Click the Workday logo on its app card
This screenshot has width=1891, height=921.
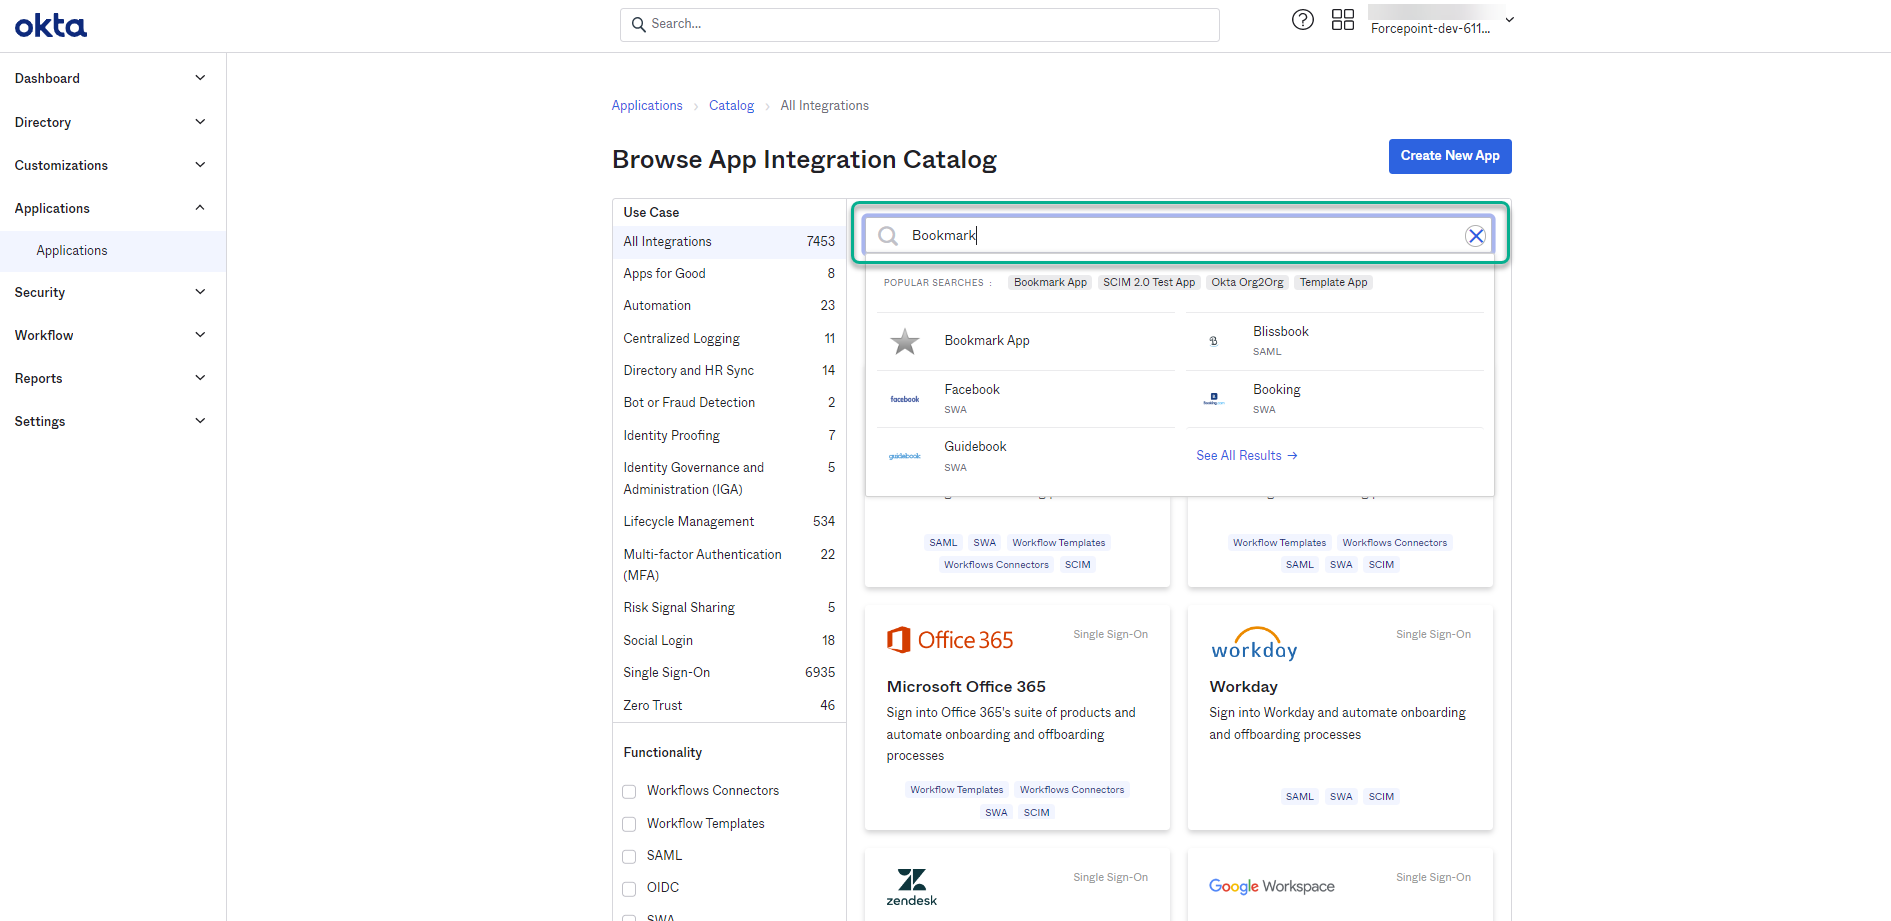(1253, 643)
